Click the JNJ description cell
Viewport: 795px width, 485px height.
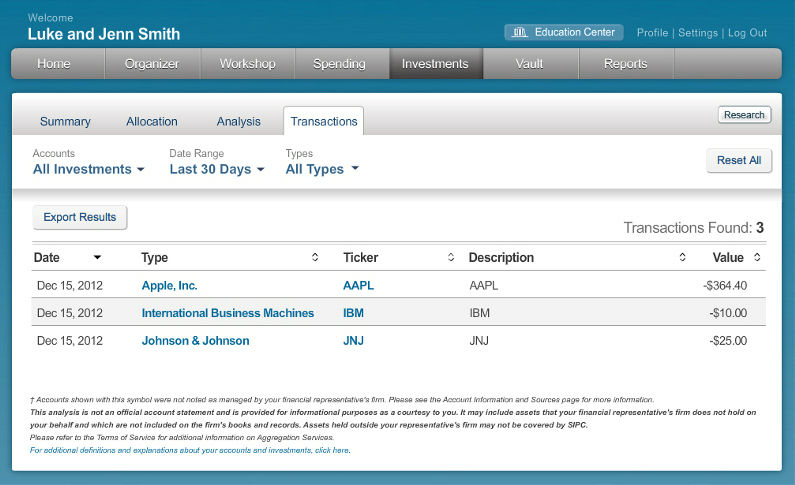479,341
